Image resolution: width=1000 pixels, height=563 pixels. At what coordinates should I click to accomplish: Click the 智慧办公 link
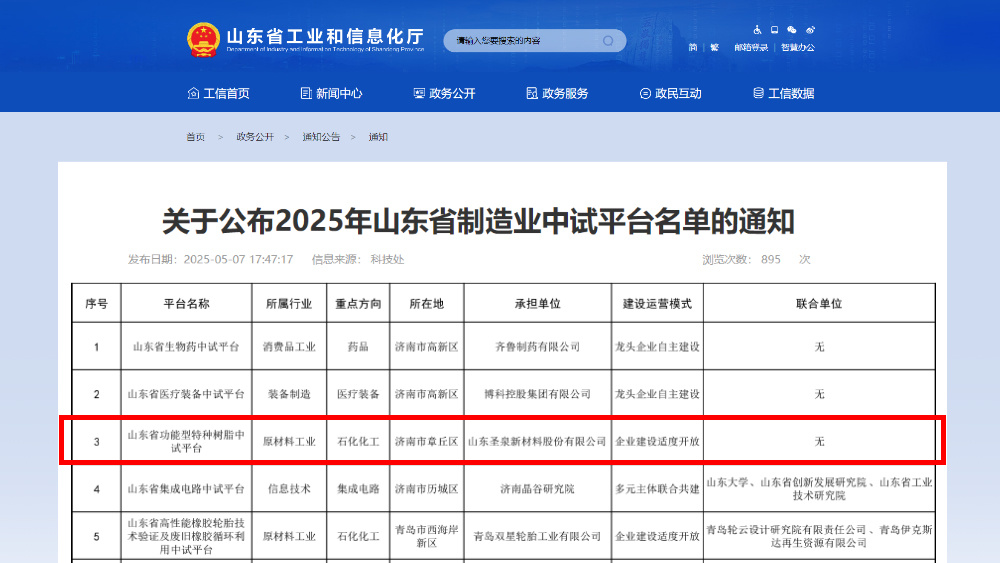(x=798, y=48)
